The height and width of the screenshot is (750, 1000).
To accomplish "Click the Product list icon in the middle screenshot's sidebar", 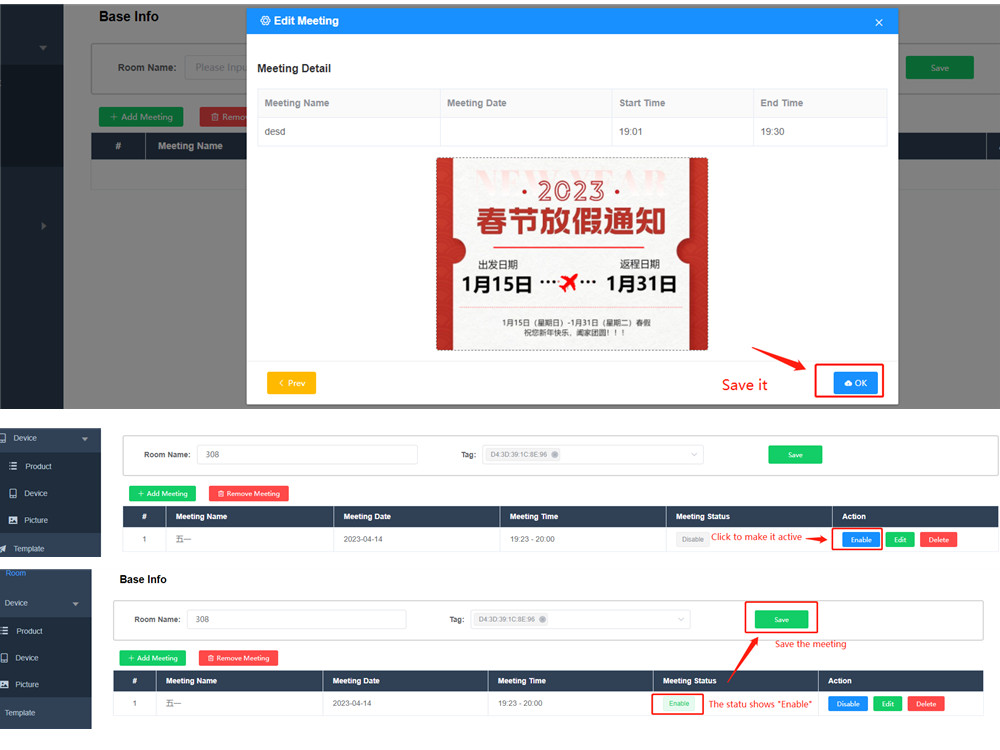I will pyautogui.click(x=13, y=466).
